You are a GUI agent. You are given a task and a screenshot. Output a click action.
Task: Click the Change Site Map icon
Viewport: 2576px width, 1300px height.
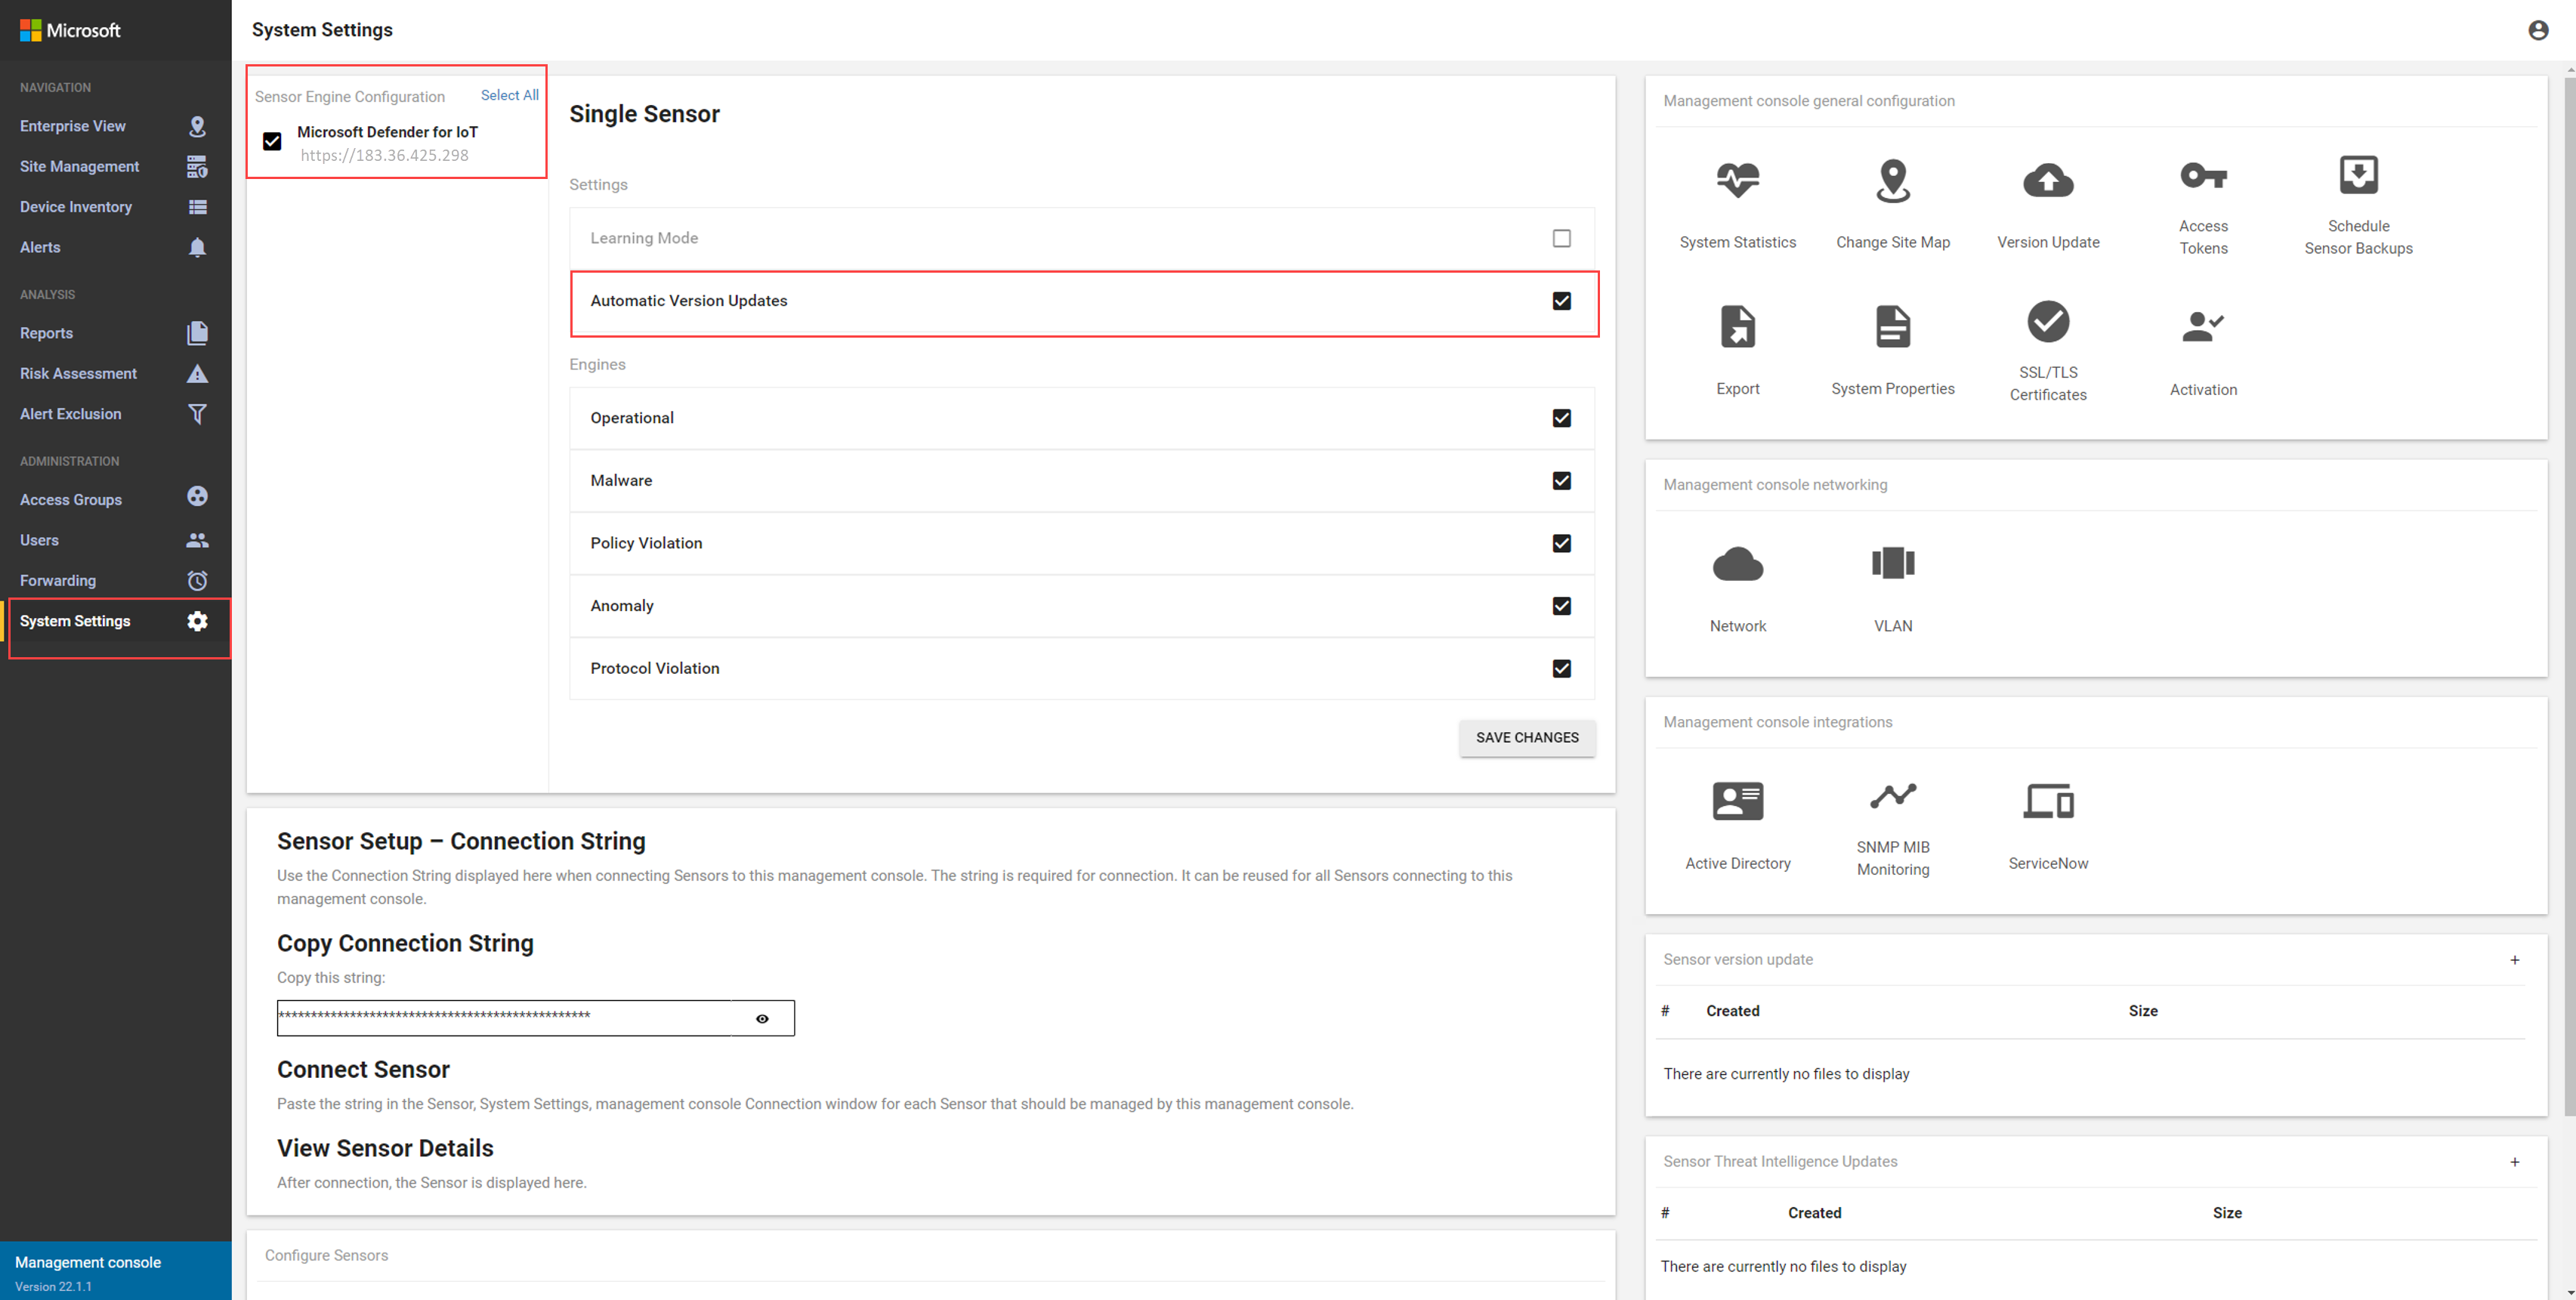tap(1892, 181)
